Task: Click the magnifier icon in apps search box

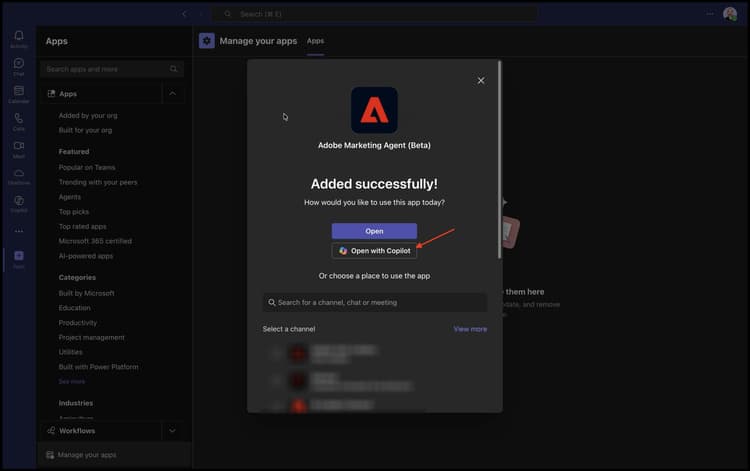Action: 173,69
